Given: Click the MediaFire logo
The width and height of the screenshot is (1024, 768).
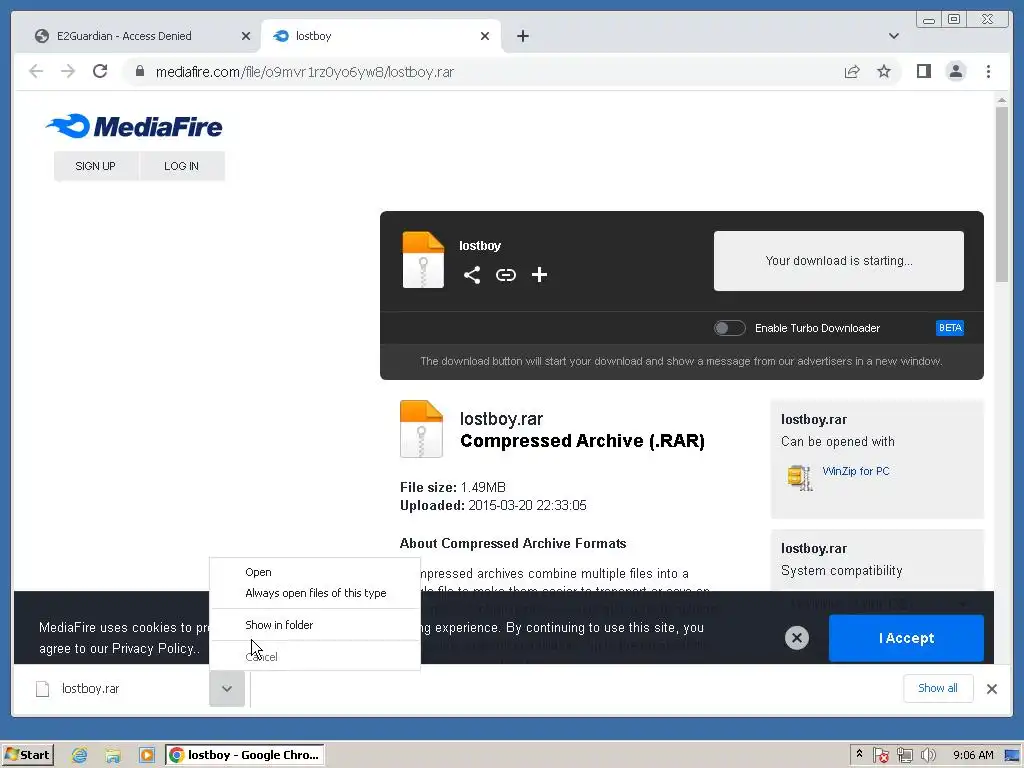Looking at the screenshot, I should [134, 126].
